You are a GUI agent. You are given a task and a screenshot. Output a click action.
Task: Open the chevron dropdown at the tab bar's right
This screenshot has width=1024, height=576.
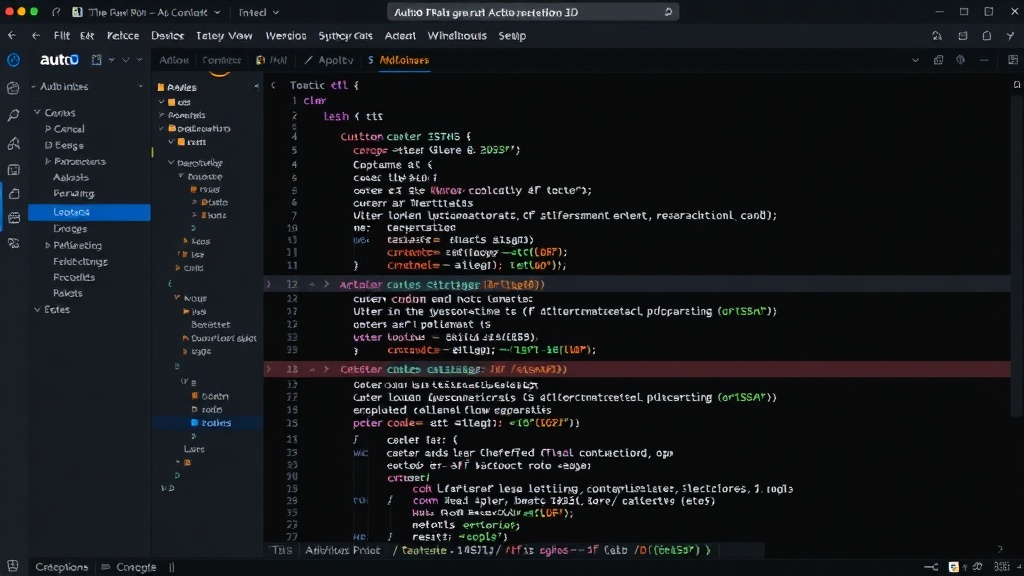(915, 60)
